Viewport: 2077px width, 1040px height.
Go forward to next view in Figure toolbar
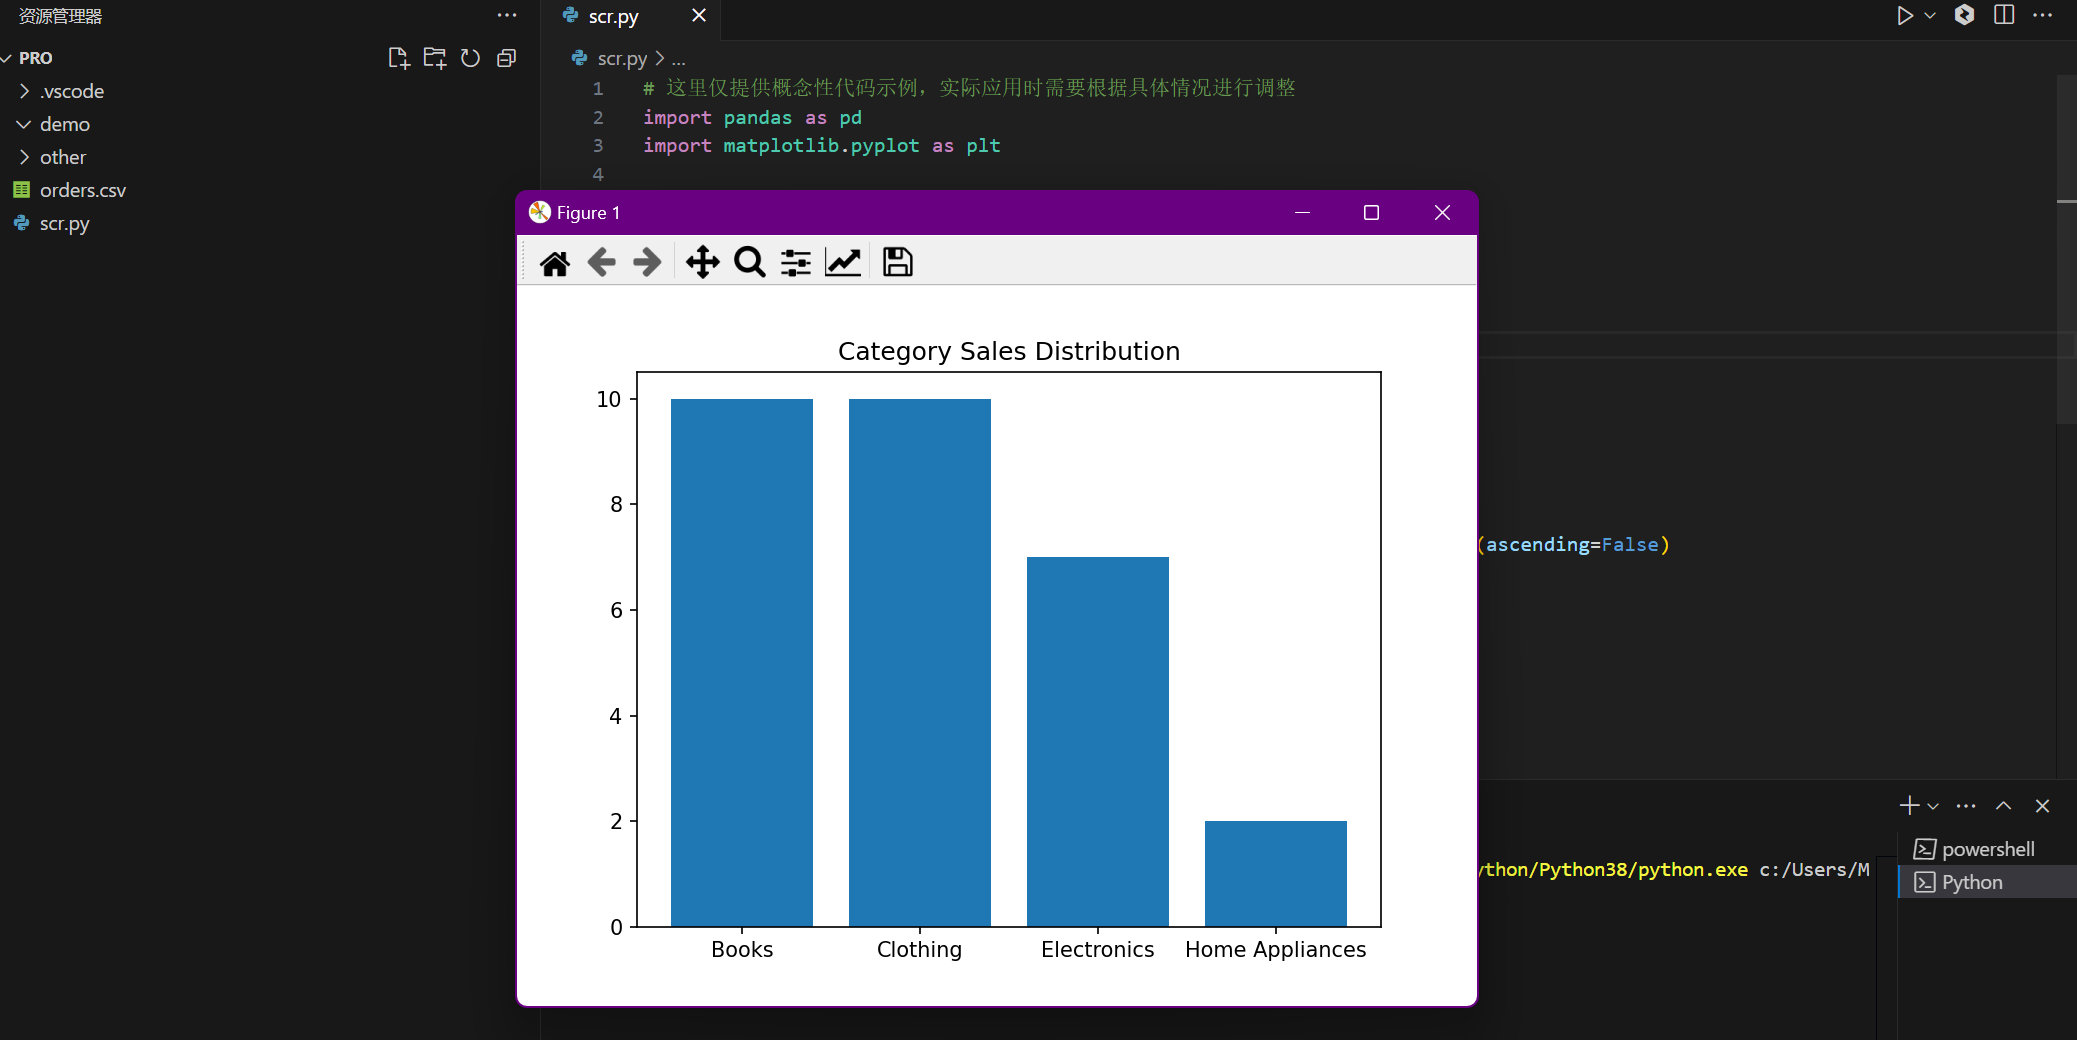(647, 263)
